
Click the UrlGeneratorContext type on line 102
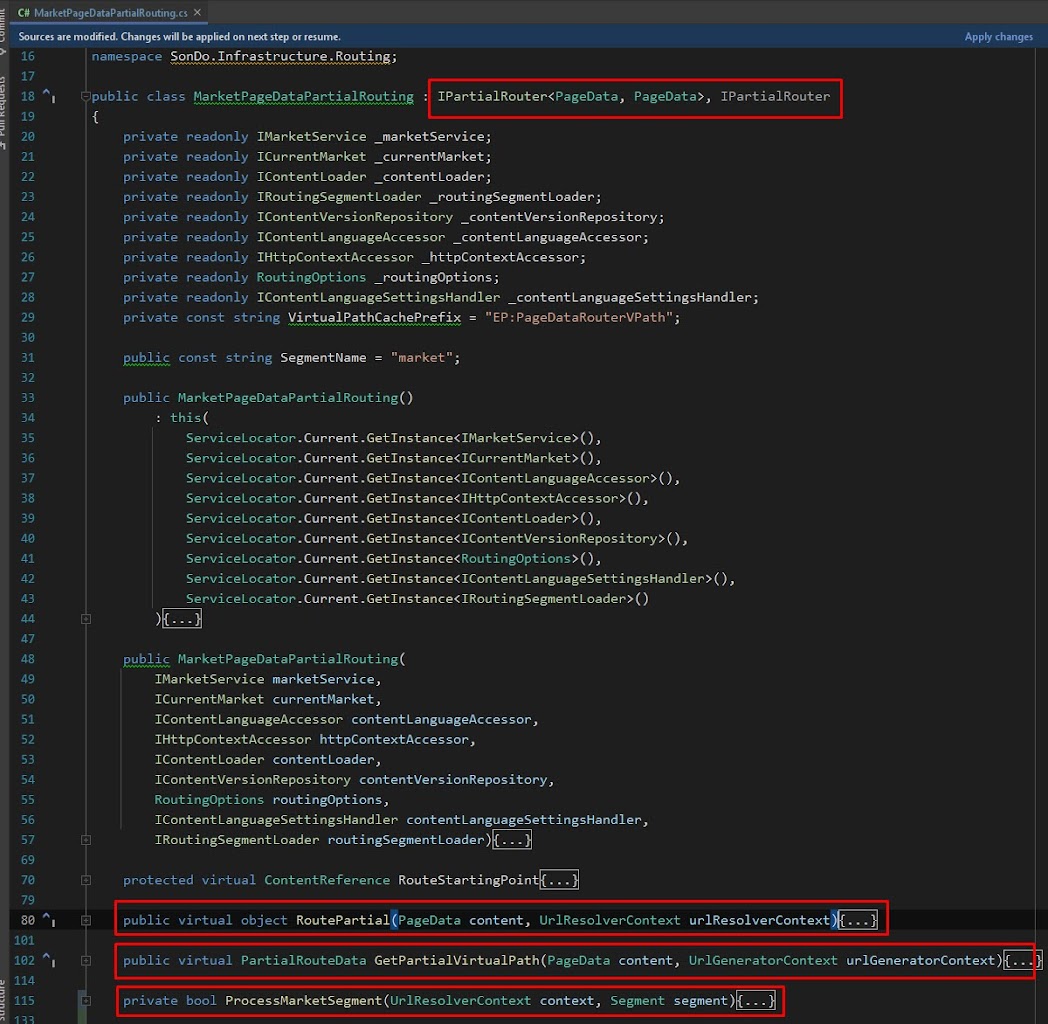point(763,961)
